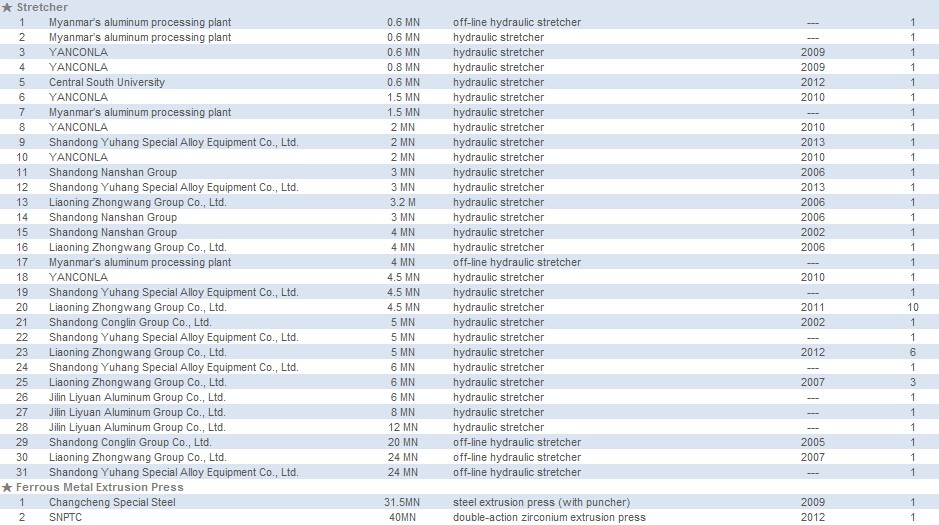Click YANCONLA in the 4.5 MN row 18
939x525 pixels.
(x=78, y=277)
